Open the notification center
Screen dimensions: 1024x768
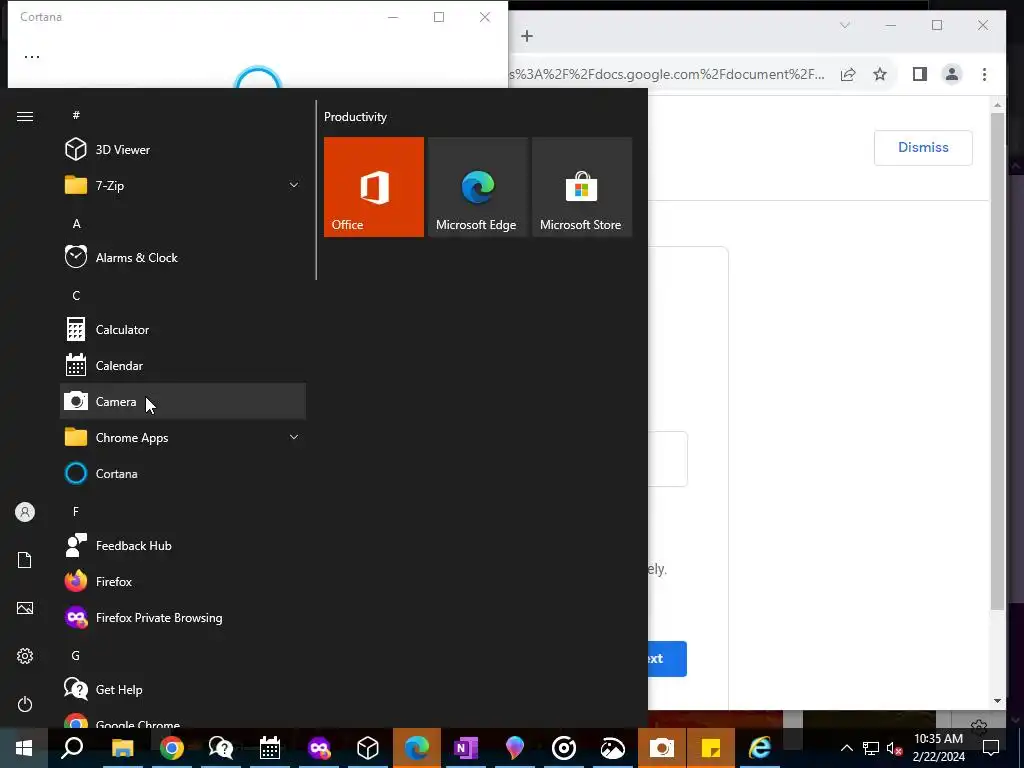point(991,748)
